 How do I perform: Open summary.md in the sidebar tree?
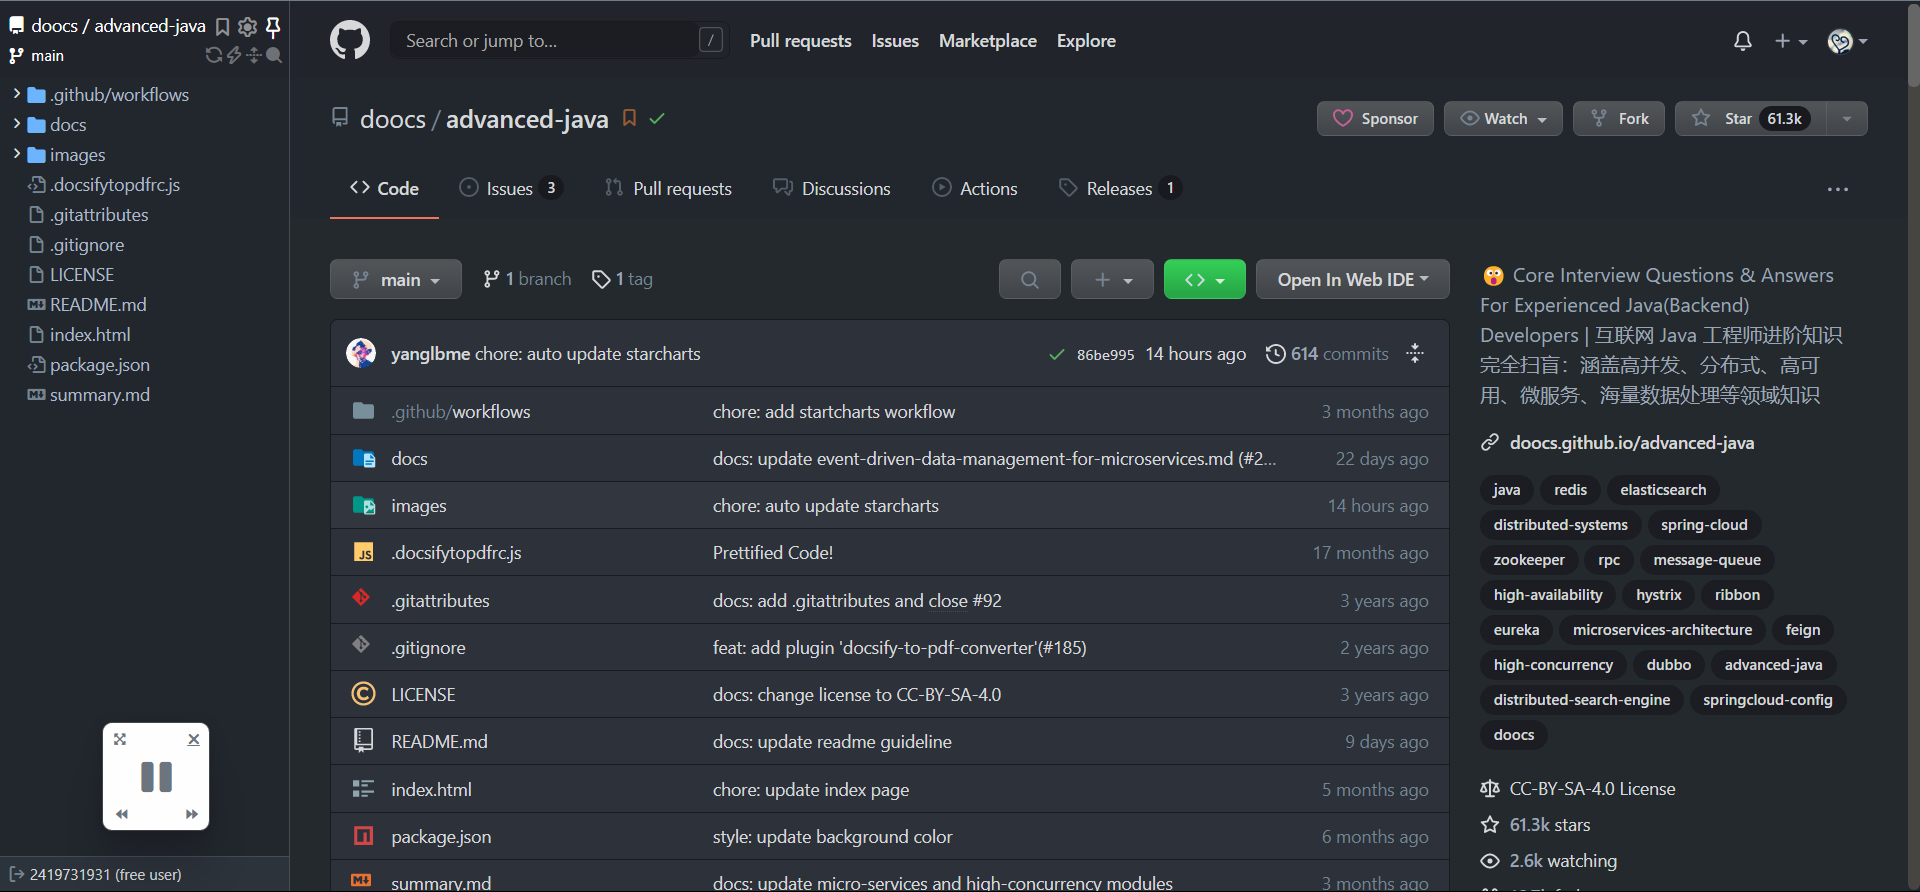(x=100, y=395)
